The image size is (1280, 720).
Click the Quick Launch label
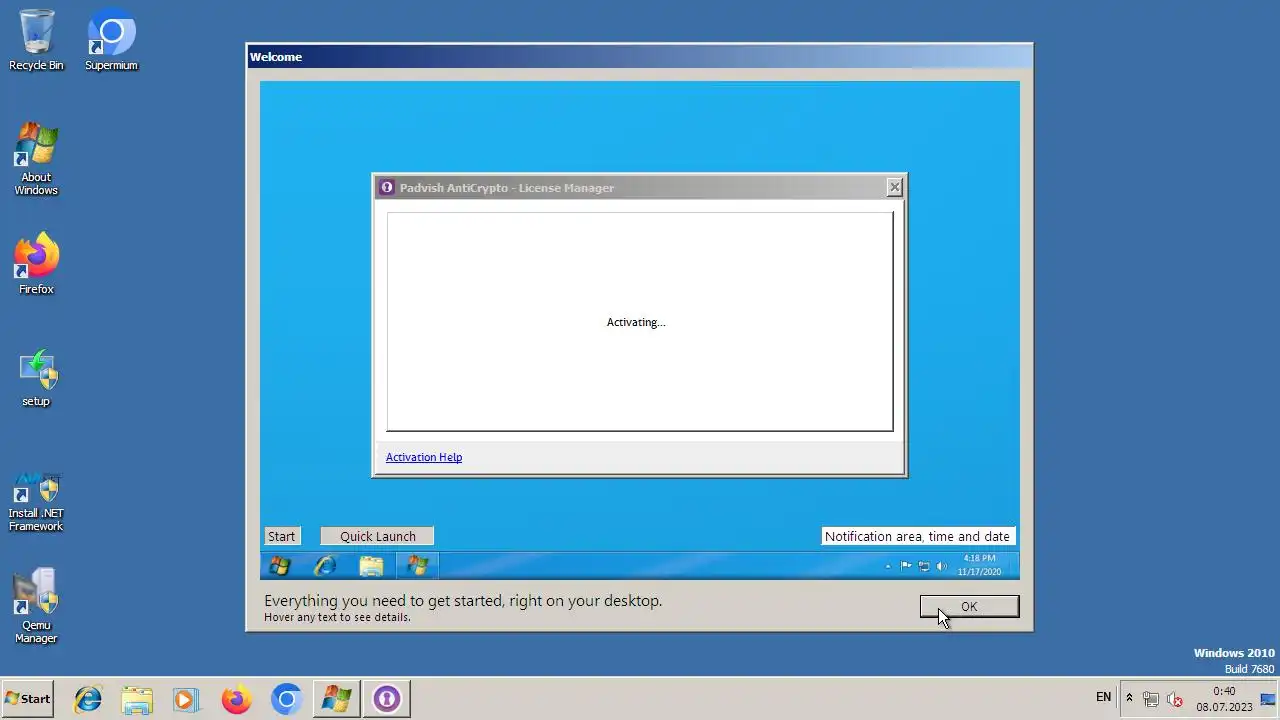(377, 536)
